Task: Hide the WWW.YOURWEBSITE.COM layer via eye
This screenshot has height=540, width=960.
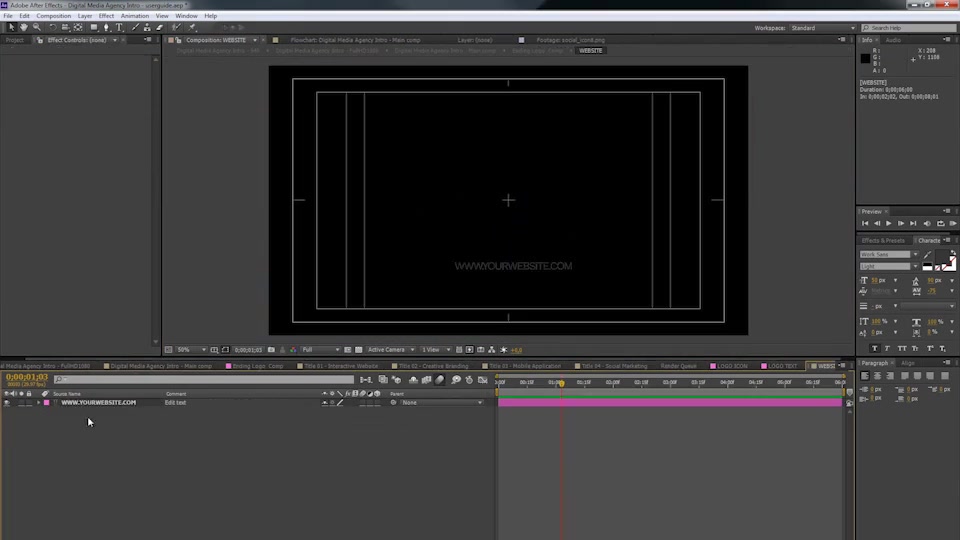Action: 7,403
